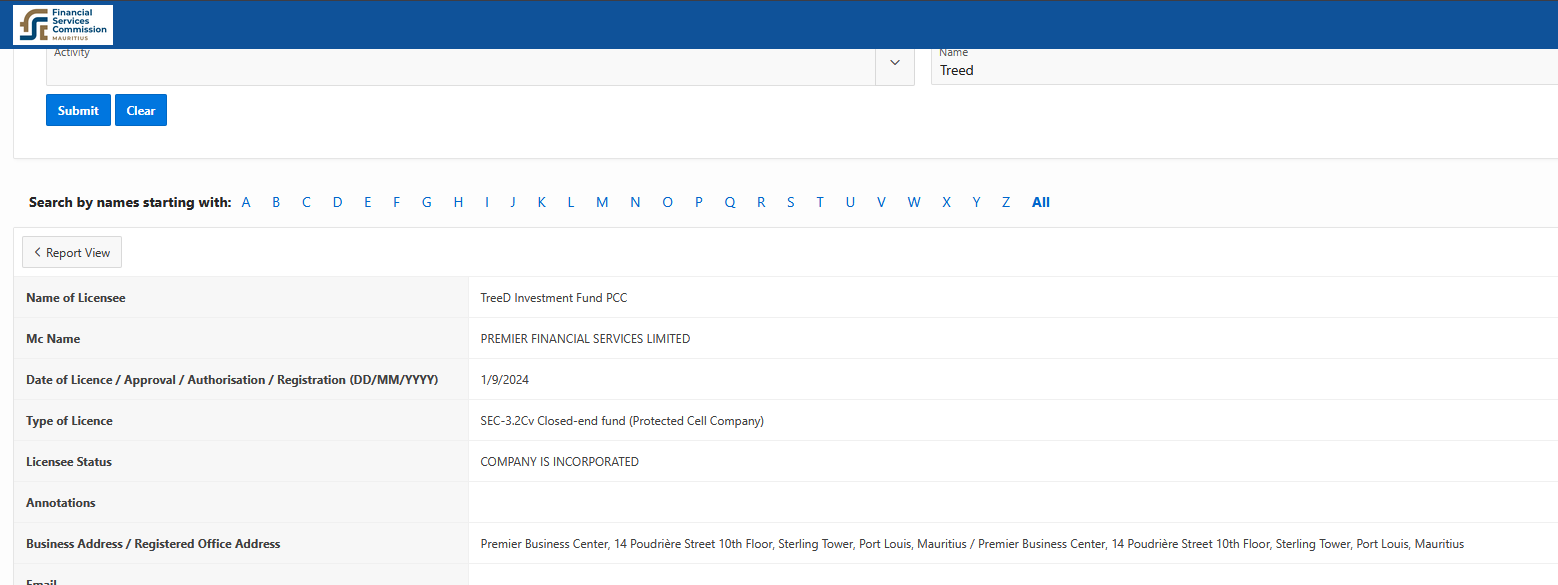Return to Report View

coord(71,252)
